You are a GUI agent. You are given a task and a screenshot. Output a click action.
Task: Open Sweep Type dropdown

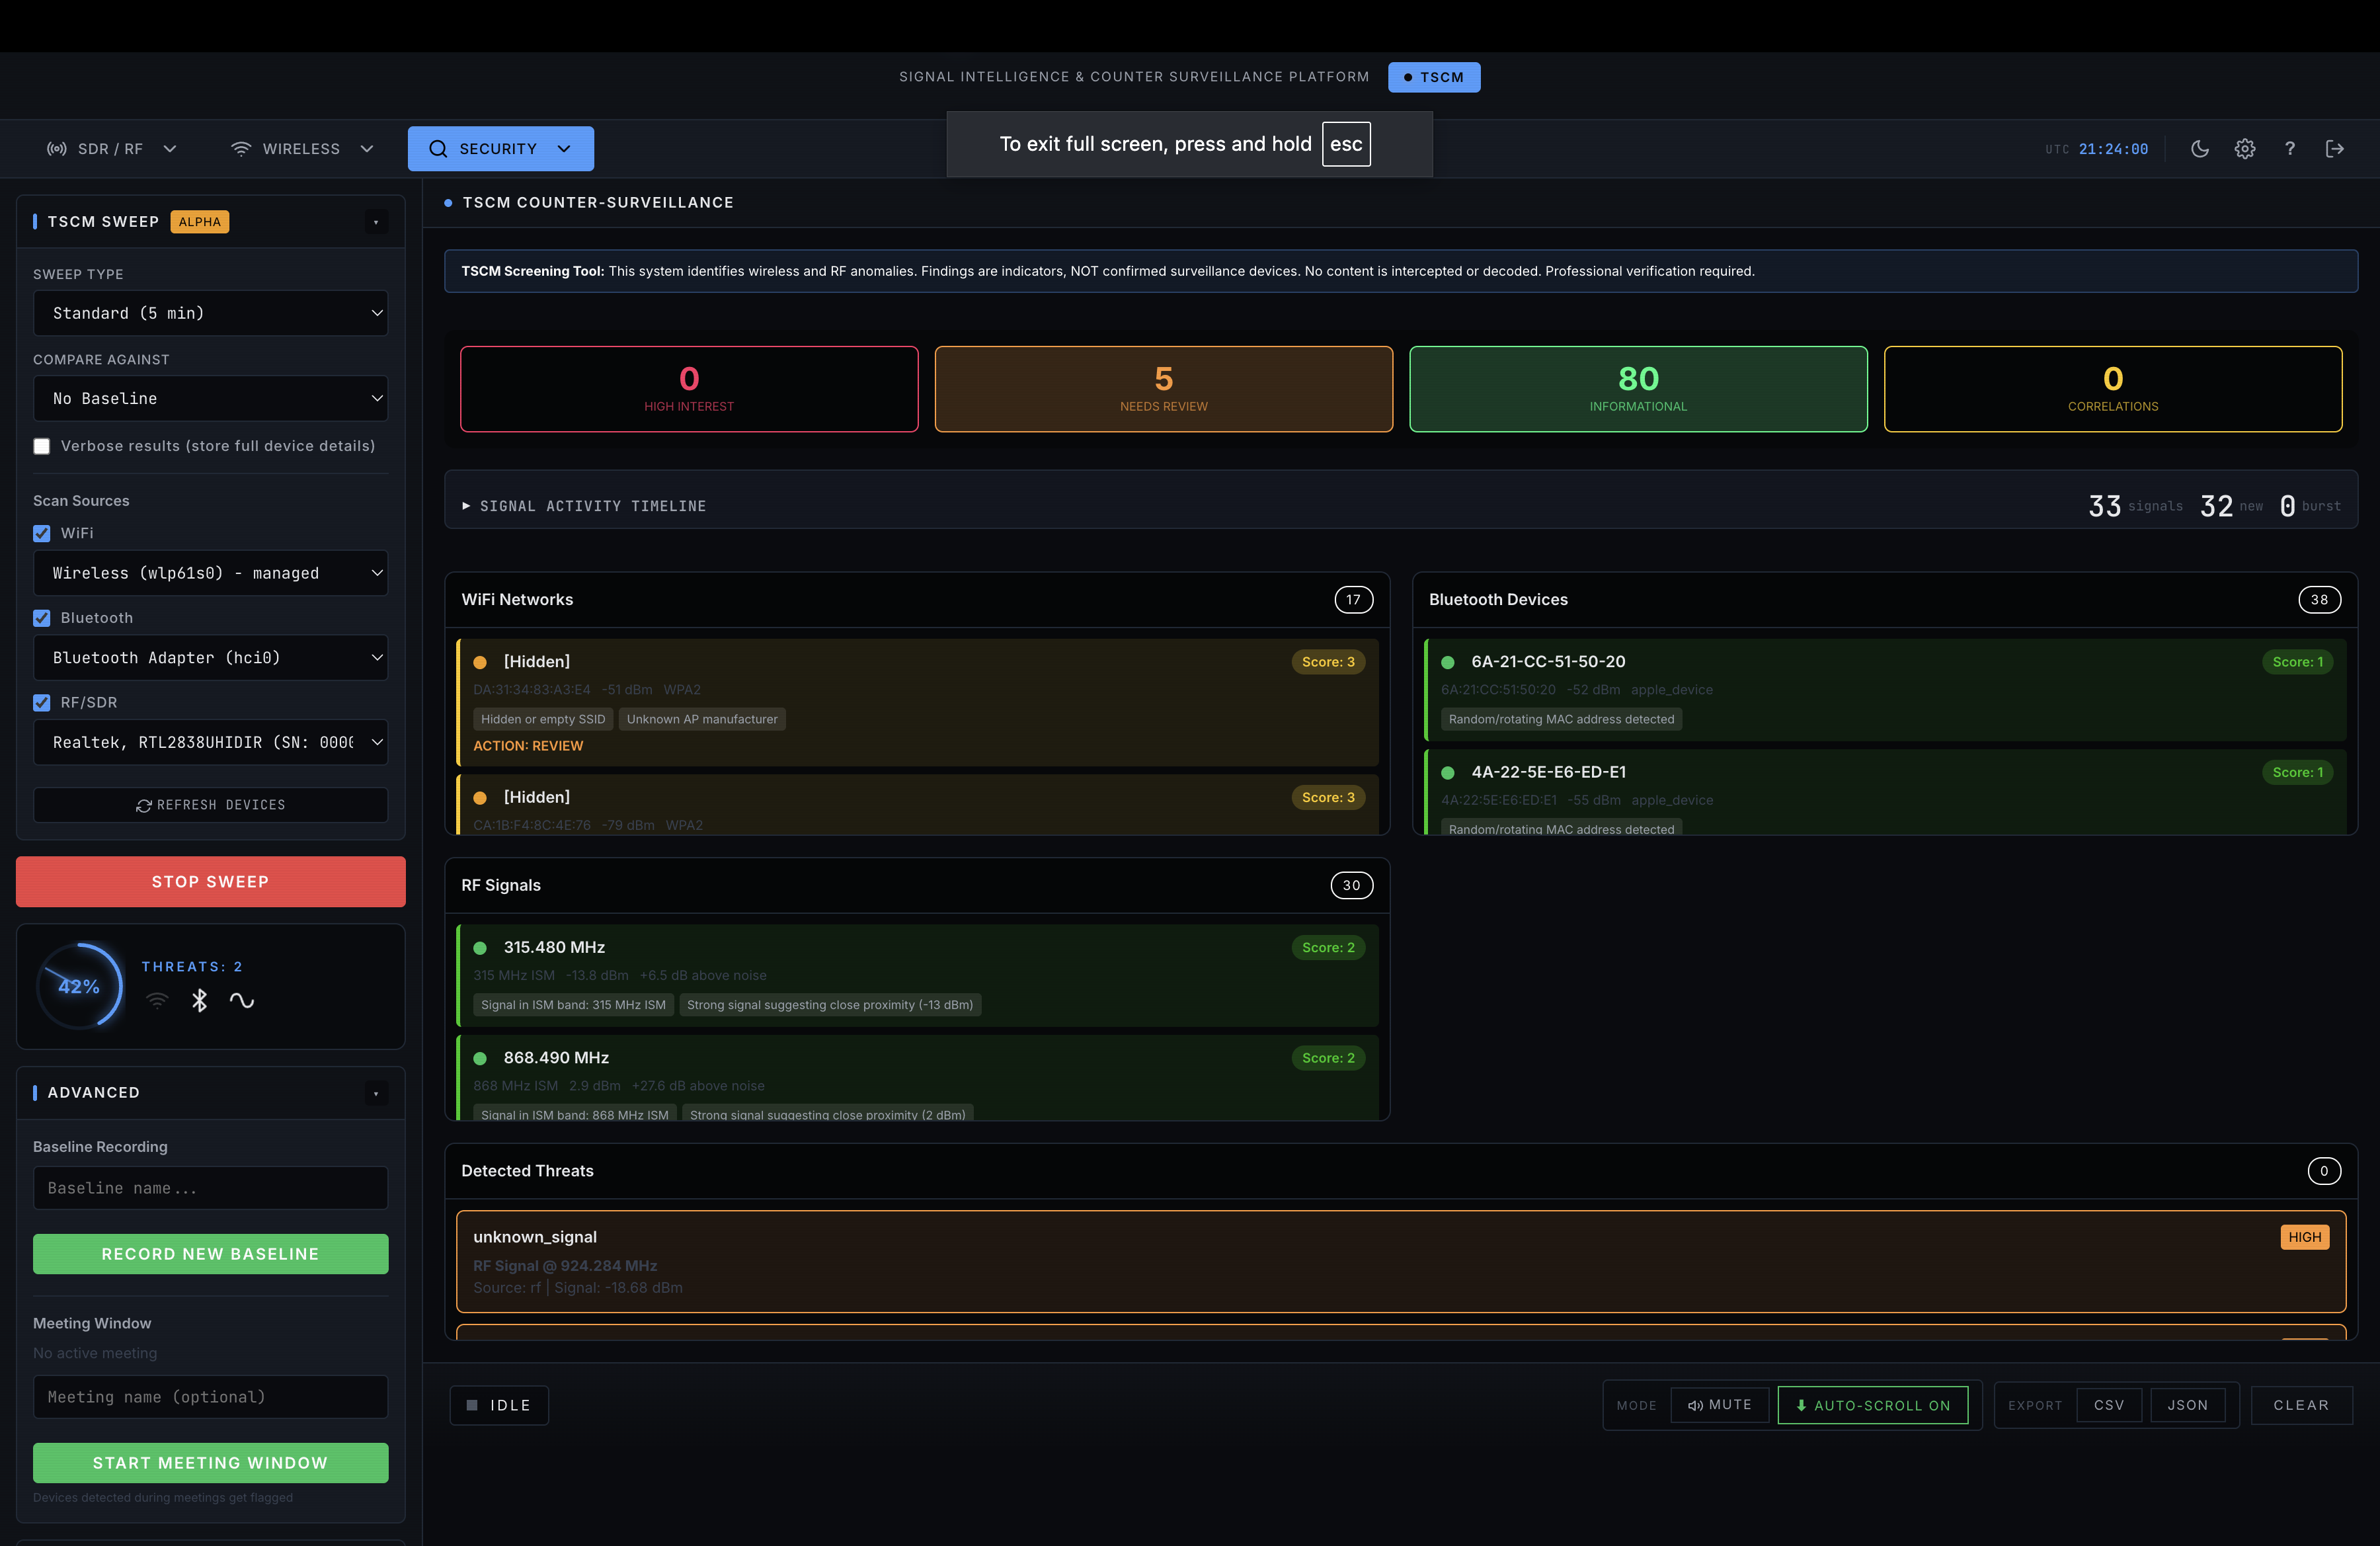point(210,313)
